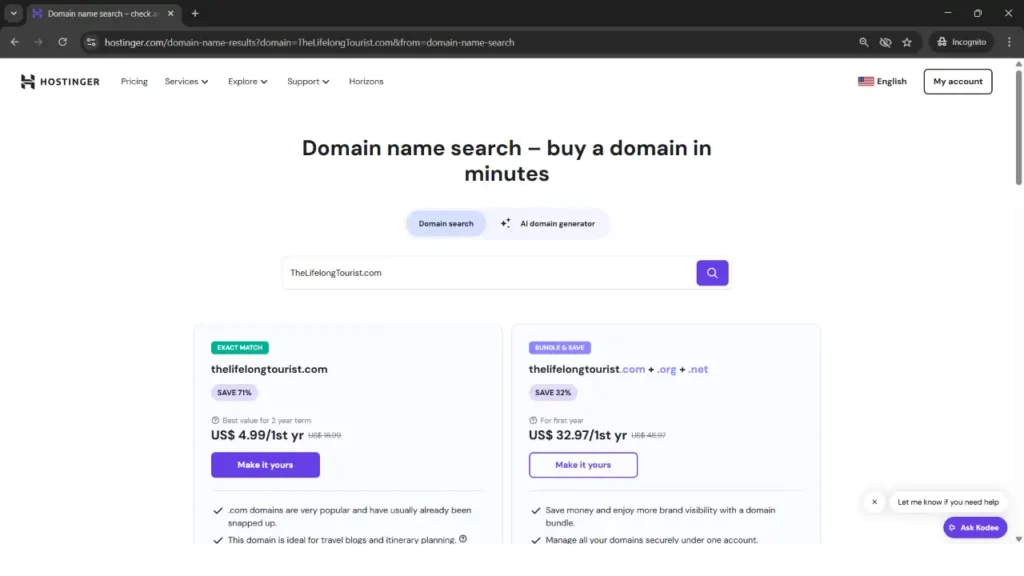This screenshot has height=576, width=1024.
Task: Go back using the browser back arrow
Action: pyautogui.click(x=14, y=42)
